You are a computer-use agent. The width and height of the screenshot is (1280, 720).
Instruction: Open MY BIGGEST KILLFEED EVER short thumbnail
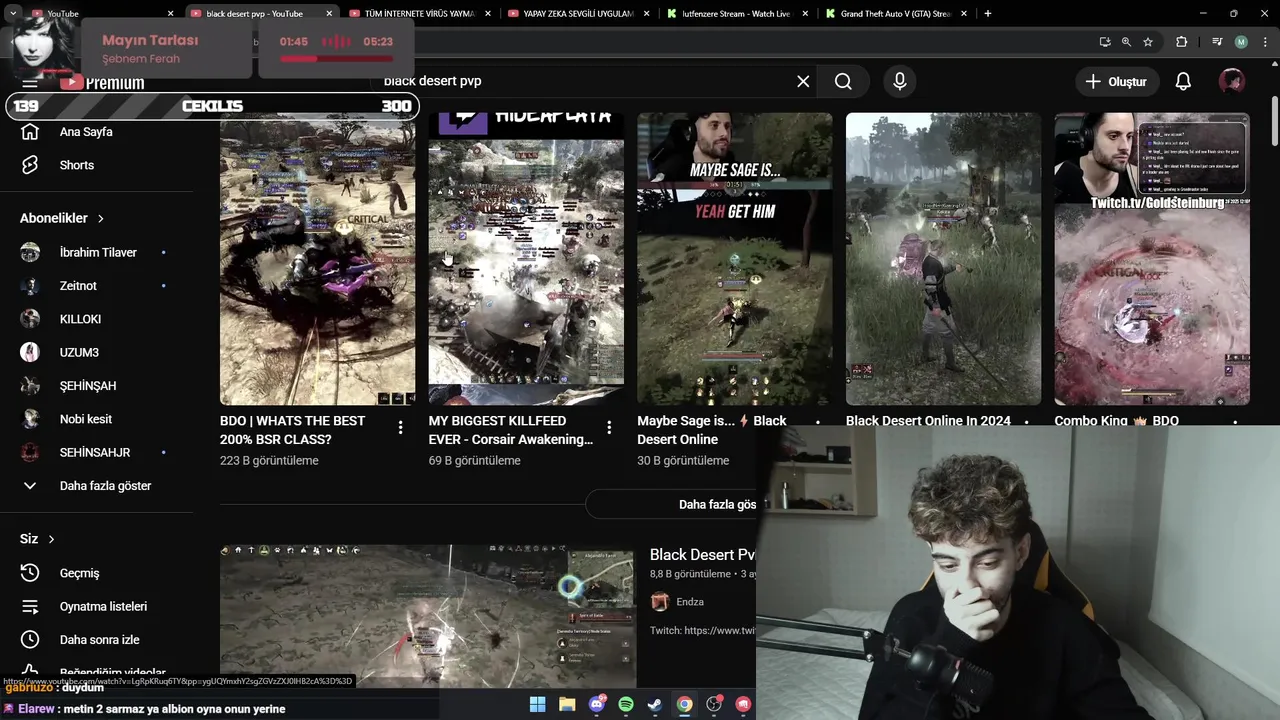click(526, 259)
